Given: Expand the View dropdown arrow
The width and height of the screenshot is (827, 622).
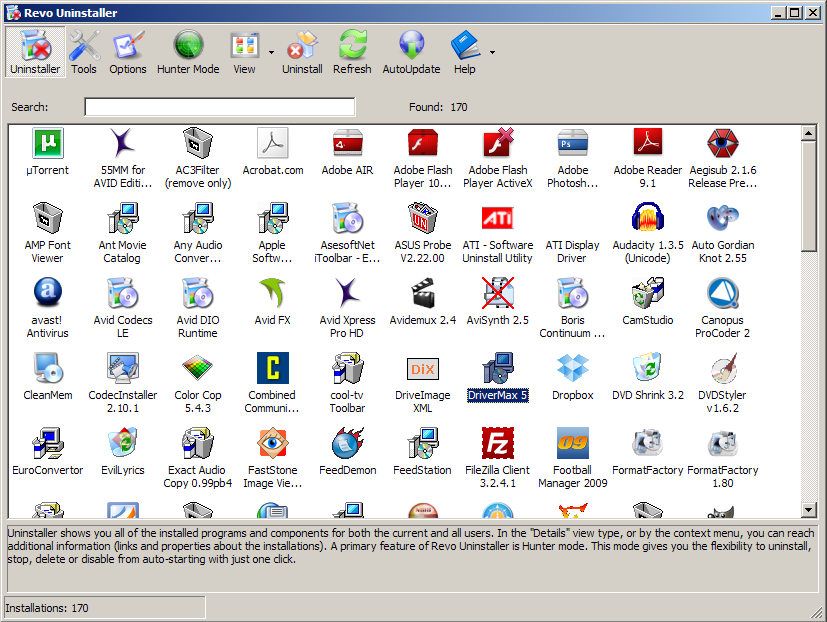Looking at the screenshot, I should (x=271, y=52).
